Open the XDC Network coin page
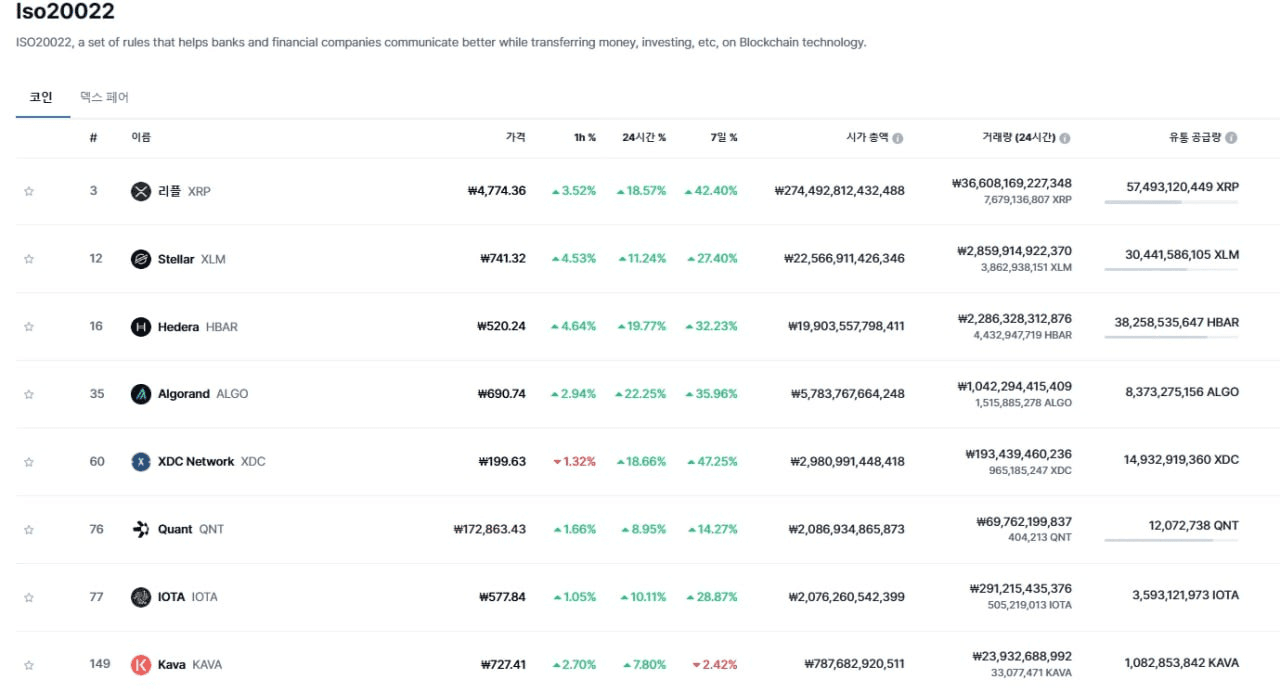Image resolution: width=1280 pixels, height=692 pixels. (212, 462)
